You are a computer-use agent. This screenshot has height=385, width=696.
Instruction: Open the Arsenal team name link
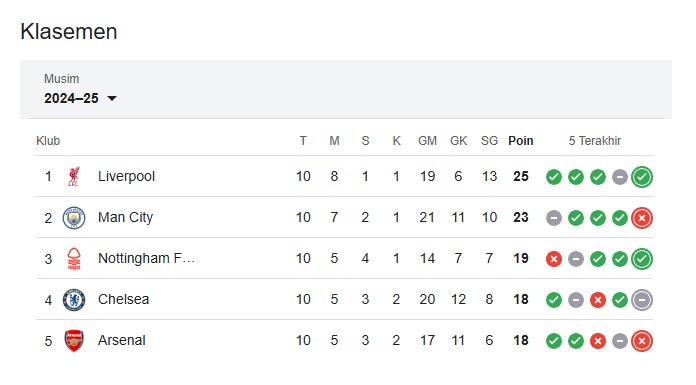(x=122, y=340)
